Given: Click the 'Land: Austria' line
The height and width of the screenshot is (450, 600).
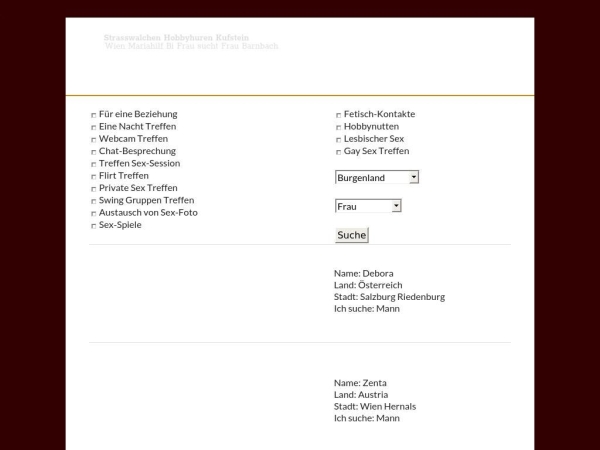Looking at the screenshot, I should pyautogui.click(x=361, y=395).
